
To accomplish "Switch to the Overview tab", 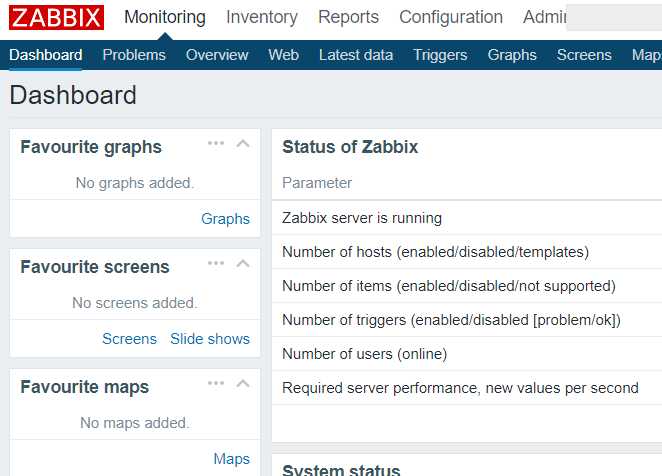I will pos(217,55).
